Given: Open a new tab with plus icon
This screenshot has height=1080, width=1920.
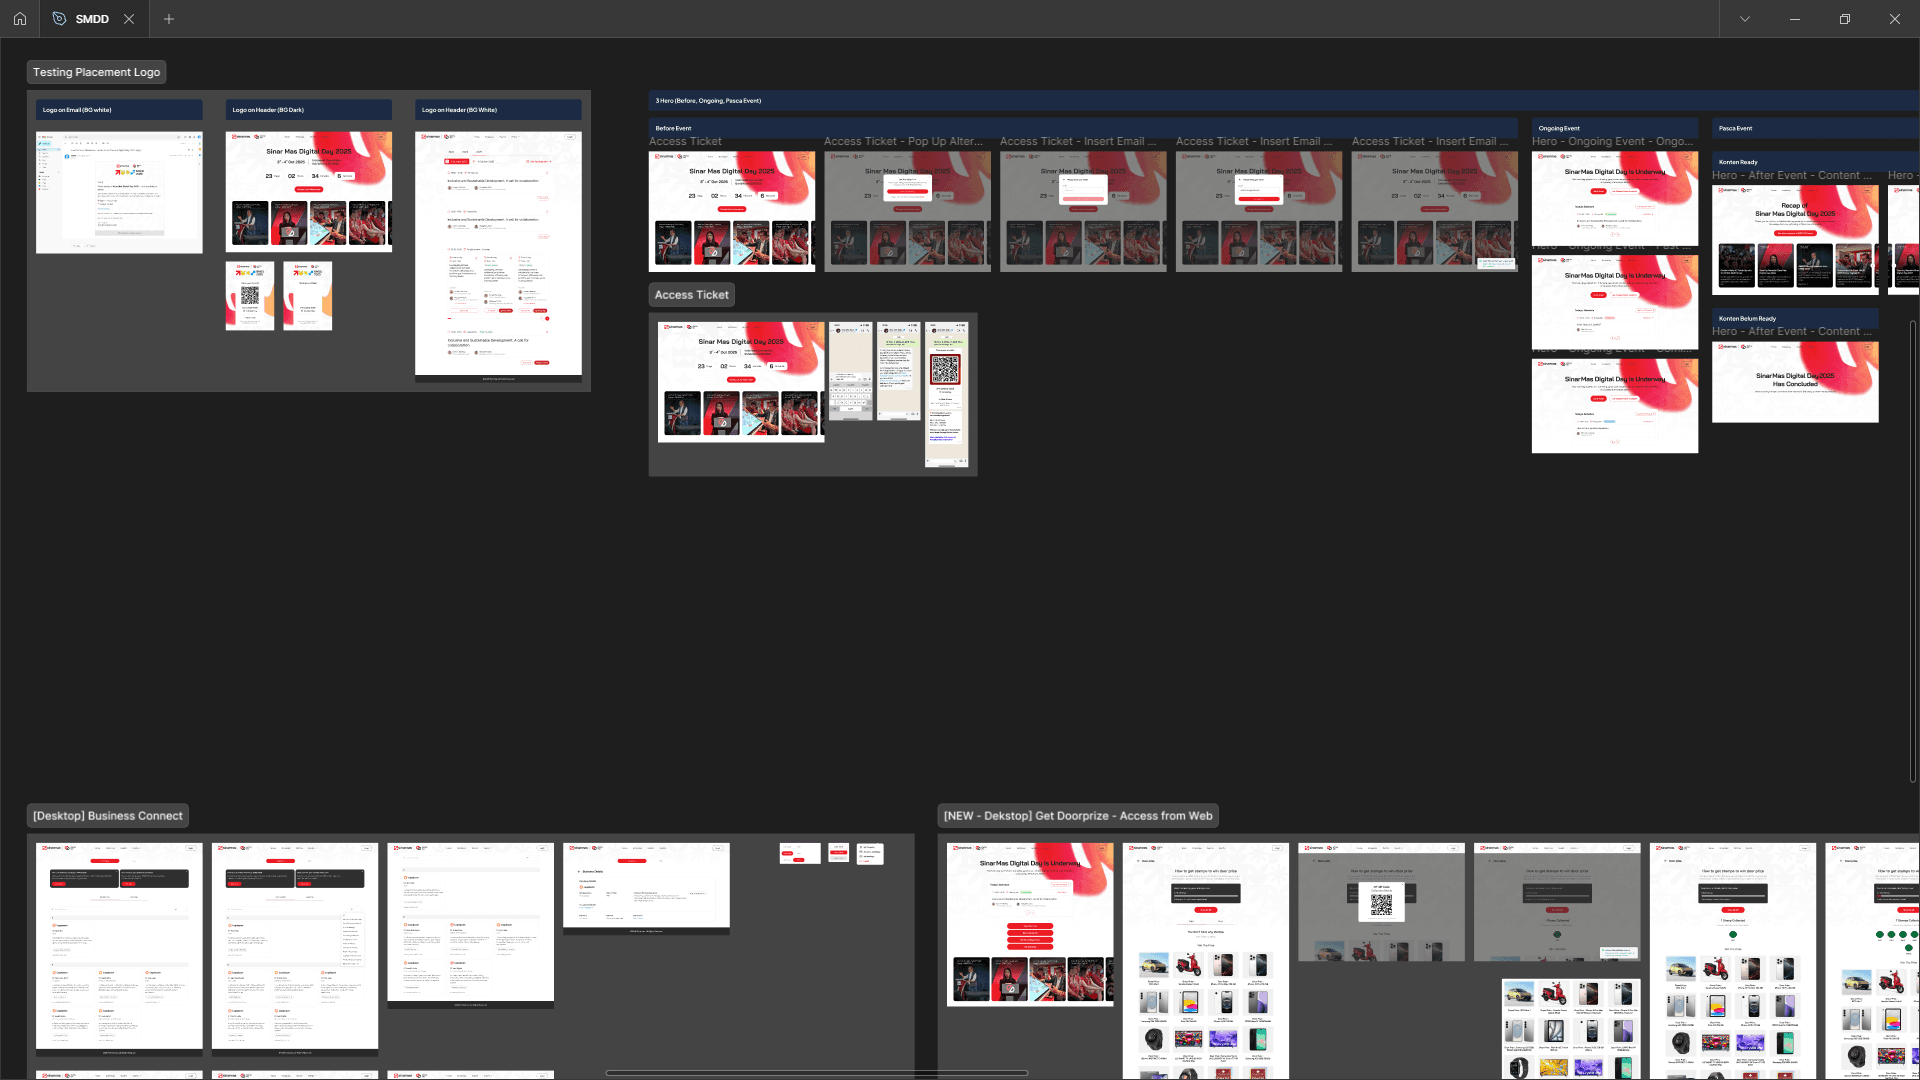Looking at the screenshot, I should pyautogui.click(x=169, y=19).
